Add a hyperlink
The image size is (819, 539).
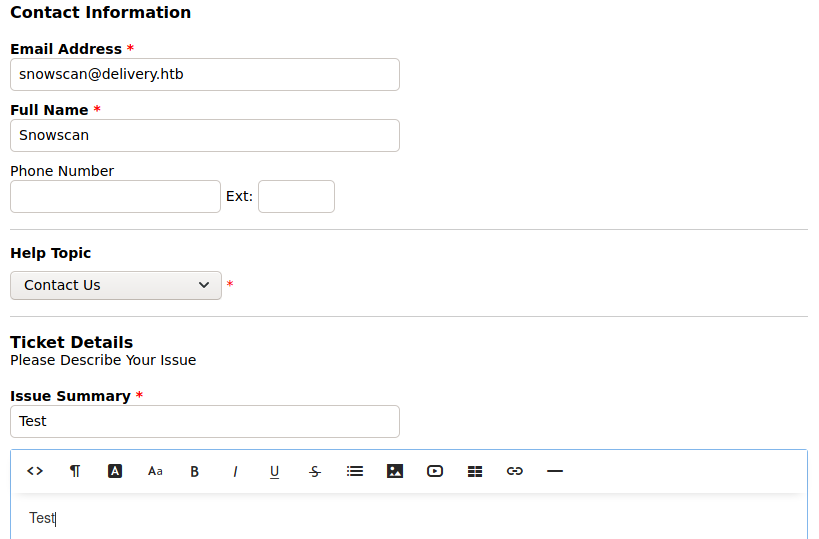pyautogui.click(x=515, y=471)
